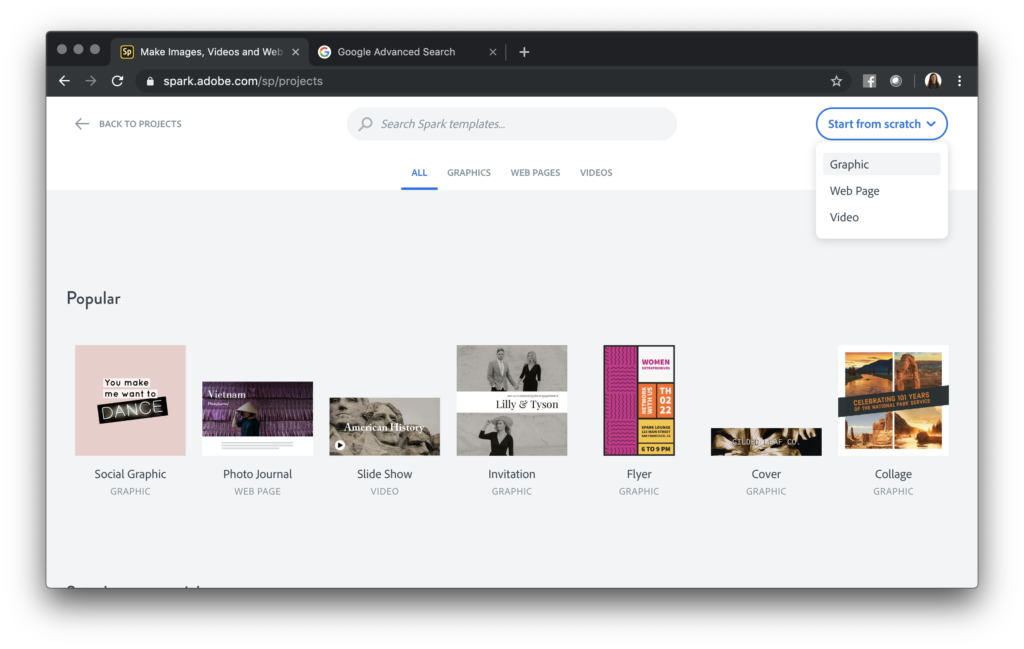This screenshot has height=649, width=1024.
Task: Click the BACK TO PROJECTS link
Action: [x=140, y=123]
